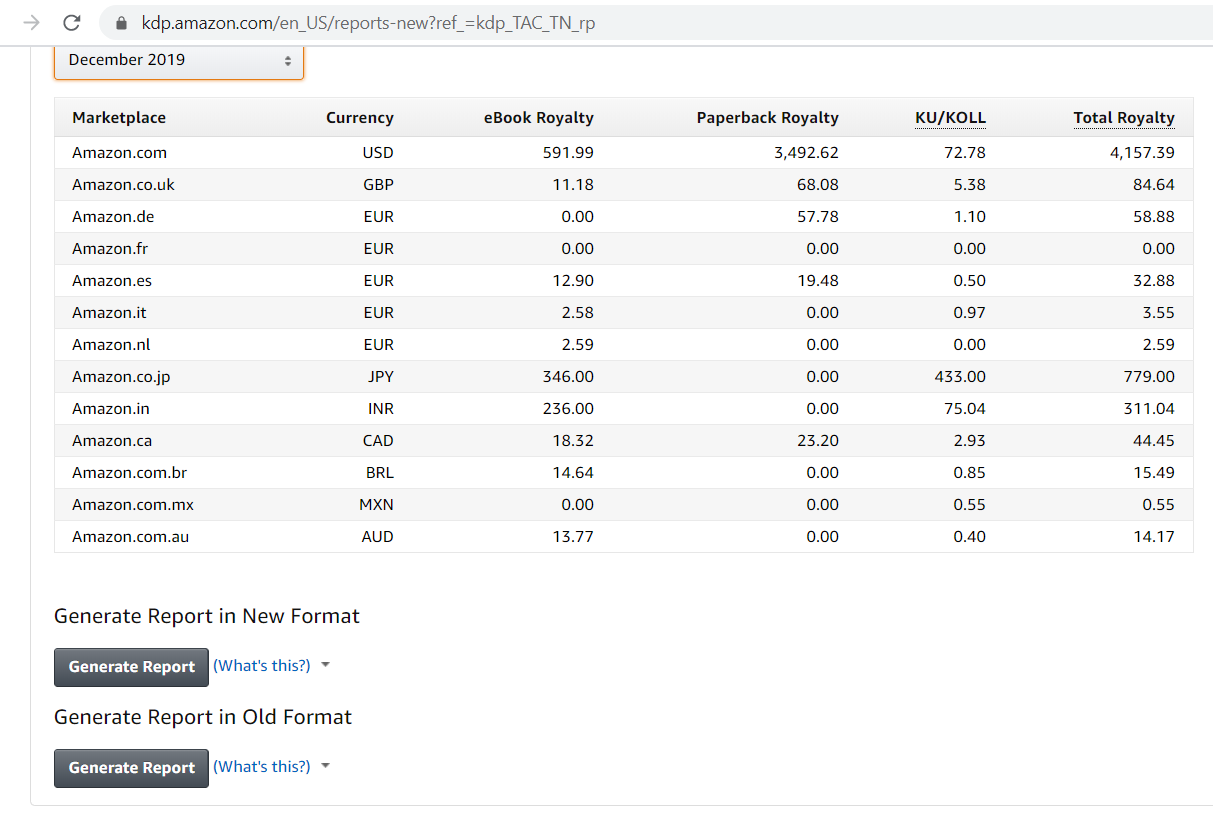The width and height of the screenshot is (1213, 826).
Task: Click the padlock site info icon
Action: point(123,22)
